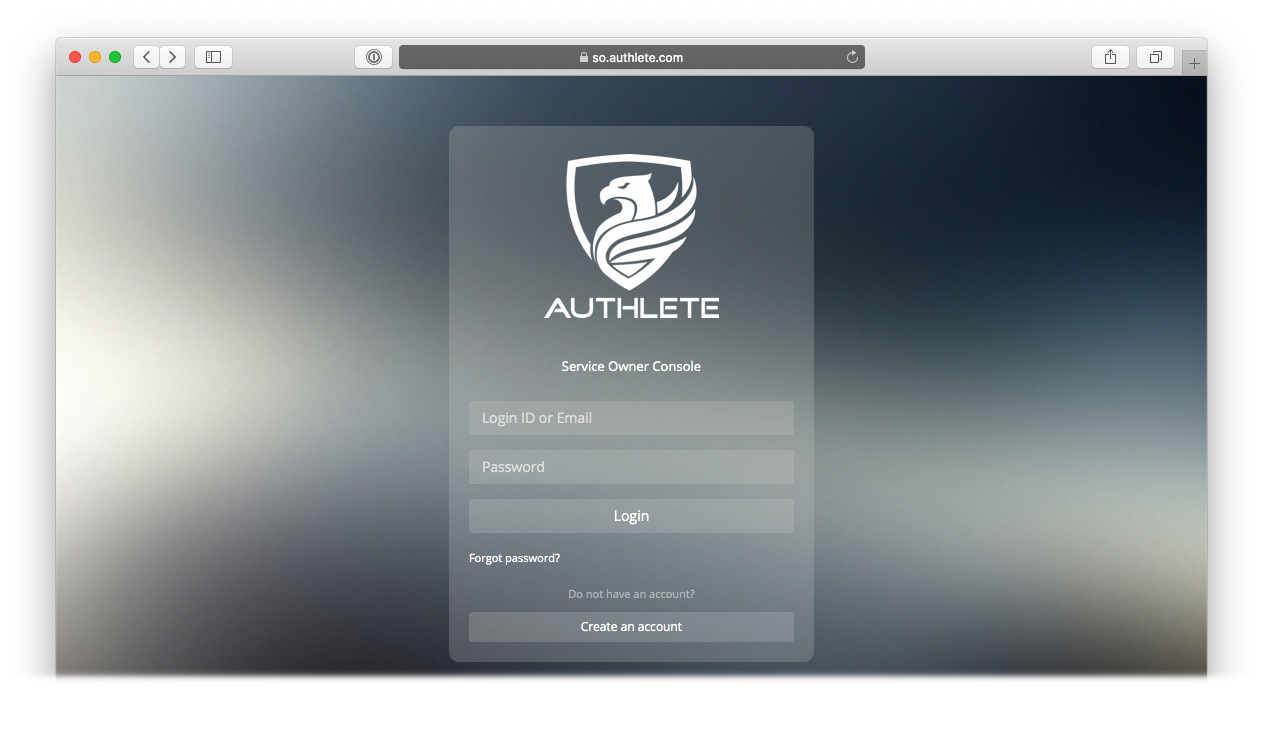Click the 'Do not have an account?' text
Image resolution: width=1263 pixels, height=739 pixels.
[631, 594]
